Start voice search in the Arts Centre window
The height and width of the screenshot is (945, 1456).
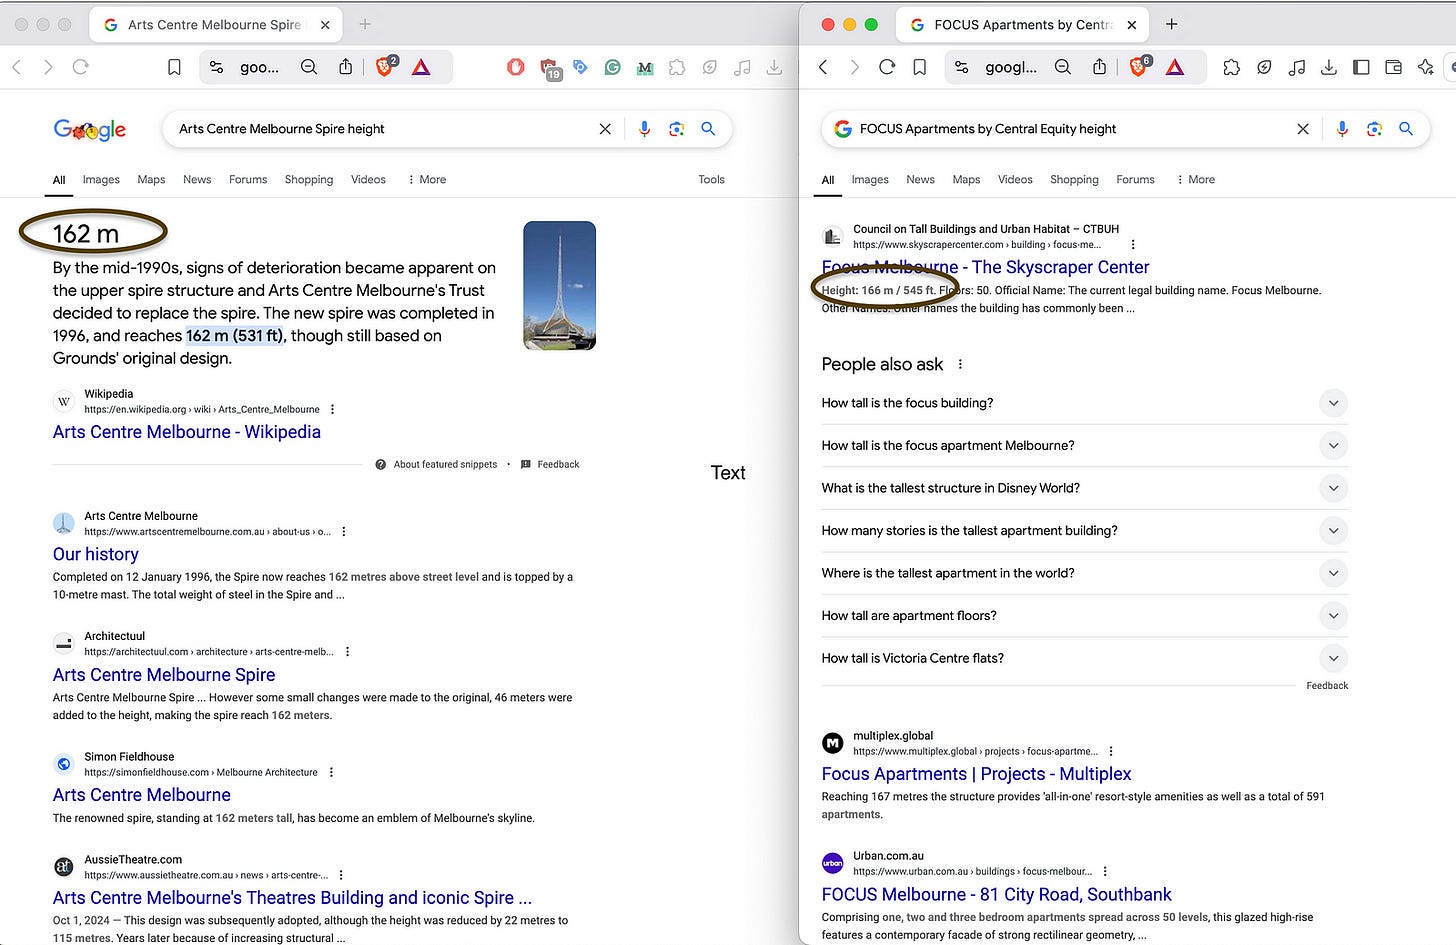(x=644, y=129)
